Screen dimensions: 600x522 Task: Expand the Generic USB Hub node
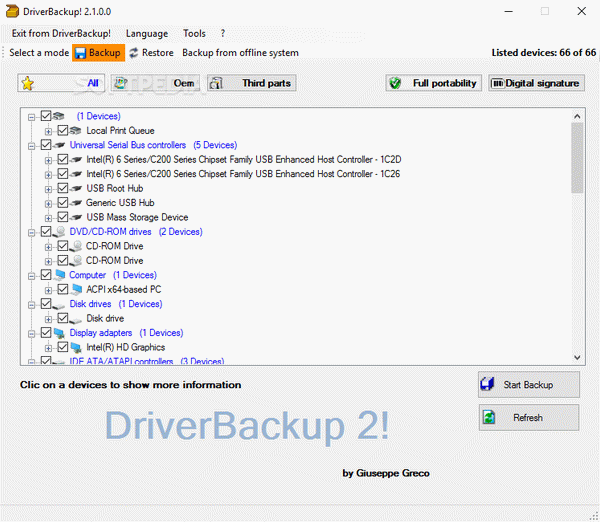pos(48,204)
